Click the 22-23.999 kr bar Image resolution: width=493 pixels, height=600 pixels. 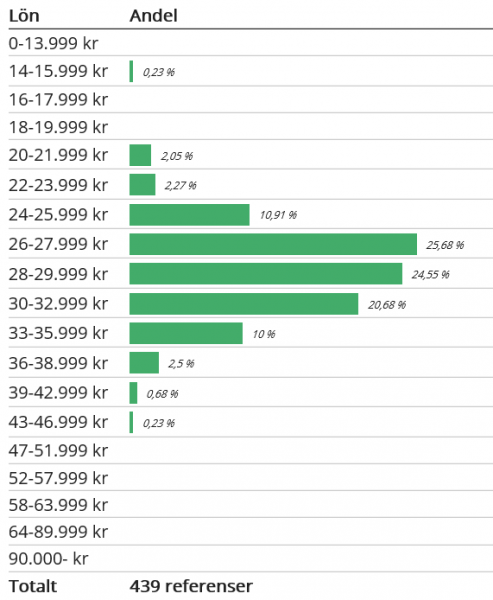(x=142, y=185)
